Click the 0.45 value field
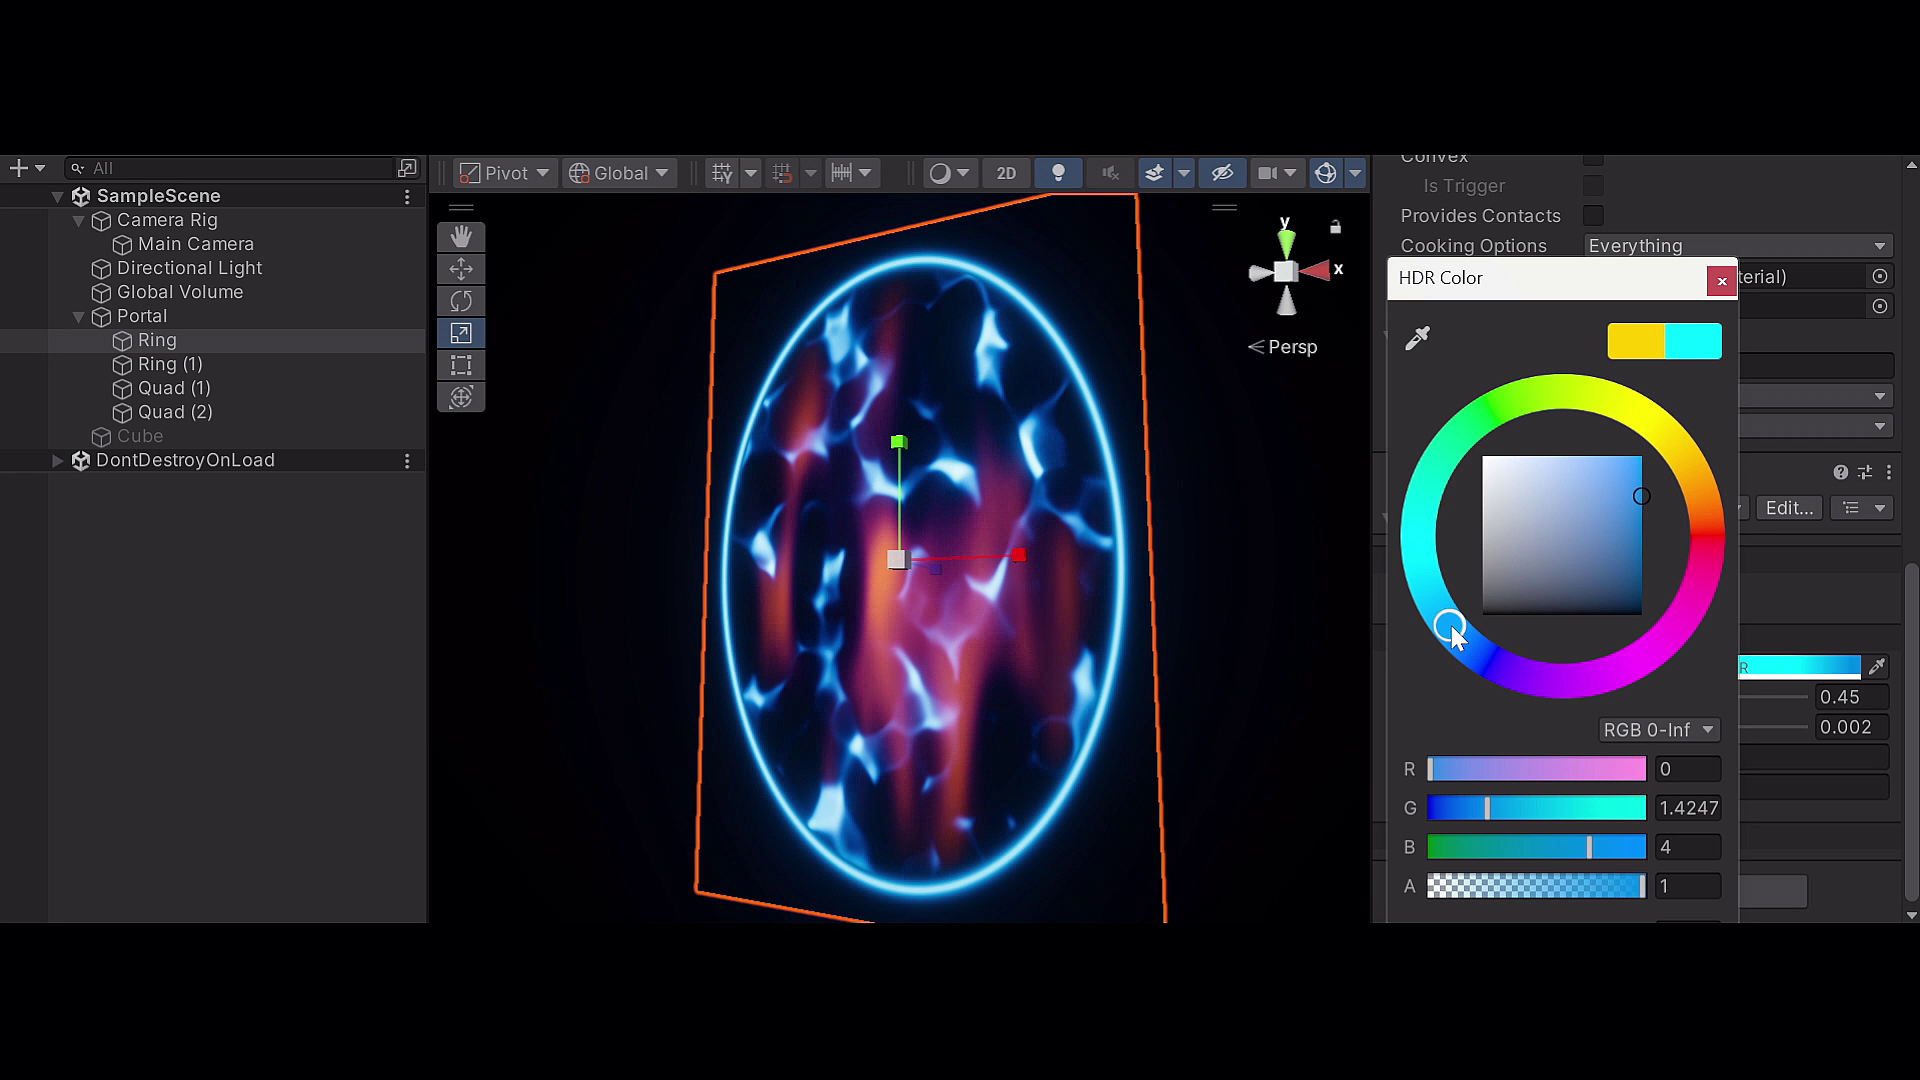1920x1080 pixels. [1852, 697]
